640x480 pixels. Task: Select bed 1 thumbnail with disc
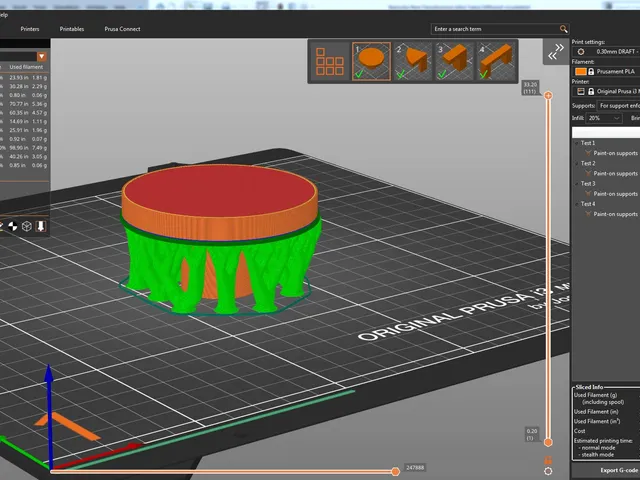371,62
